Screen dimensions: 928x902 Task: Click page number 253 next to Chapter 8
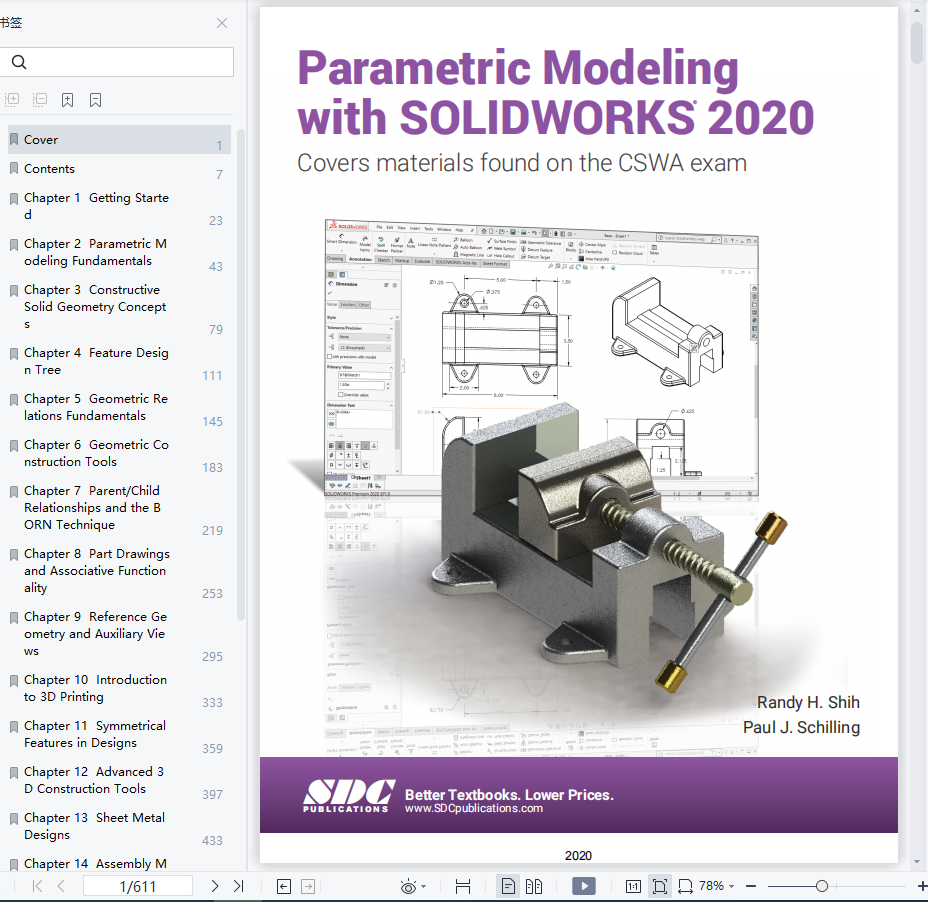pos(212,594)
